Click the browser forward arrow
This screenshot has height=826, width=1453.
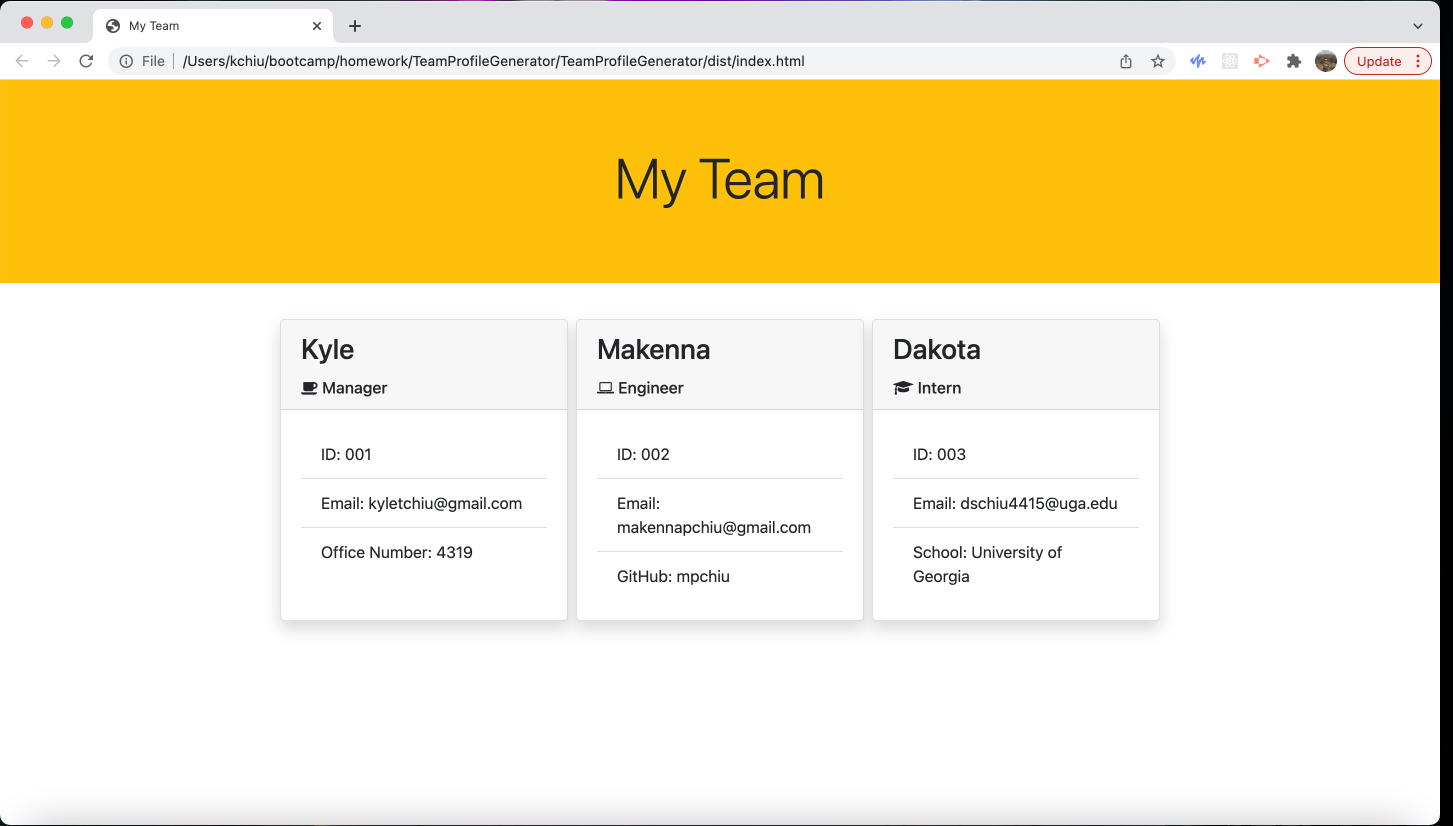coord(54,61)
